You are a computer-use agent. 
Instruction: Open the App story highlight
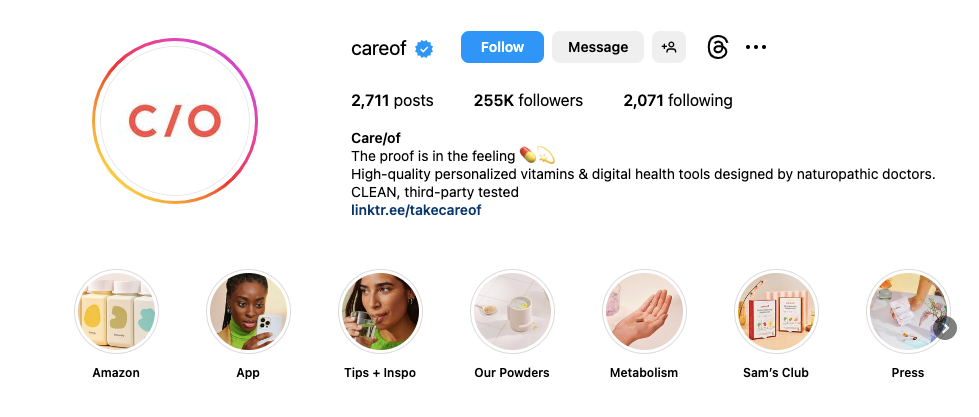coord(248,312)
